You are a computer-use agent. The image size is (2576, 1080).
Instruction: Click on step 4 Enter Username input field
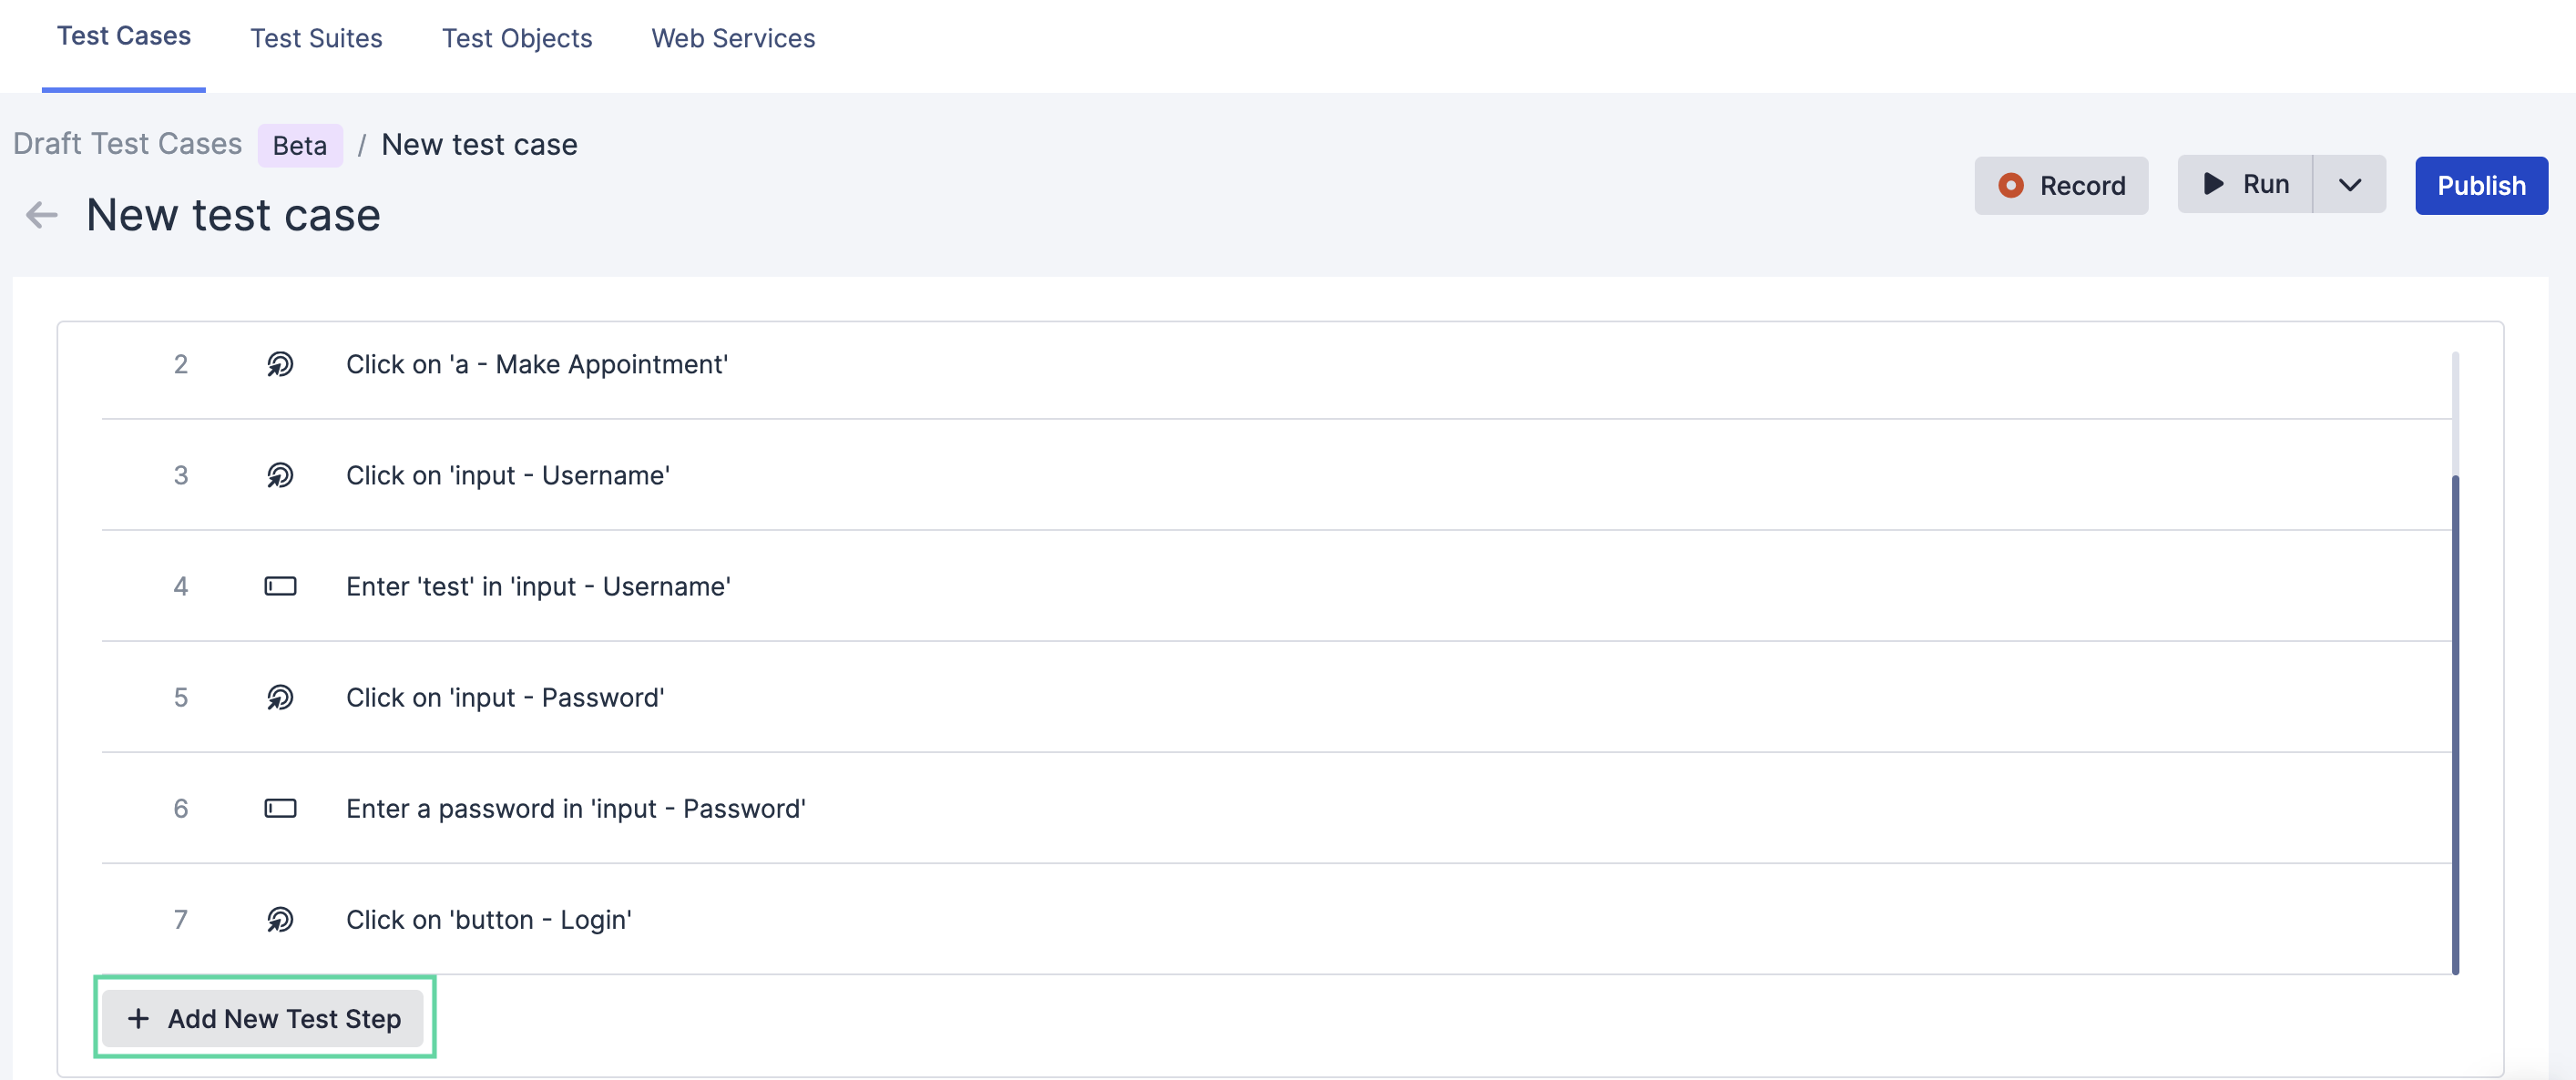[x=539, y=585]
